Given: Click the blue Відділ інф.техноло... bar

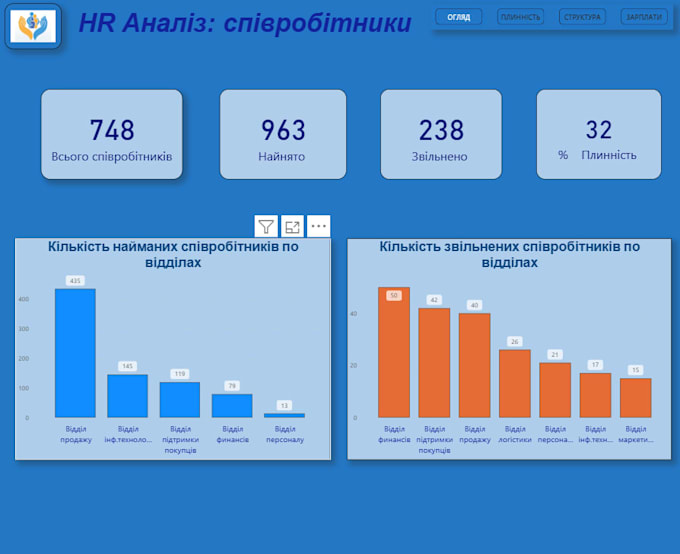Looking at the screenshot, I should tap(128, 396).
